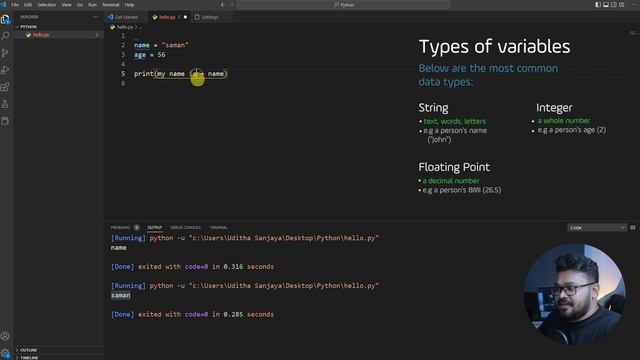Image resolution: width=640 pixels, height=360 pixels.
Task: Open the Run and Debug view
Action: click(5, 70)
